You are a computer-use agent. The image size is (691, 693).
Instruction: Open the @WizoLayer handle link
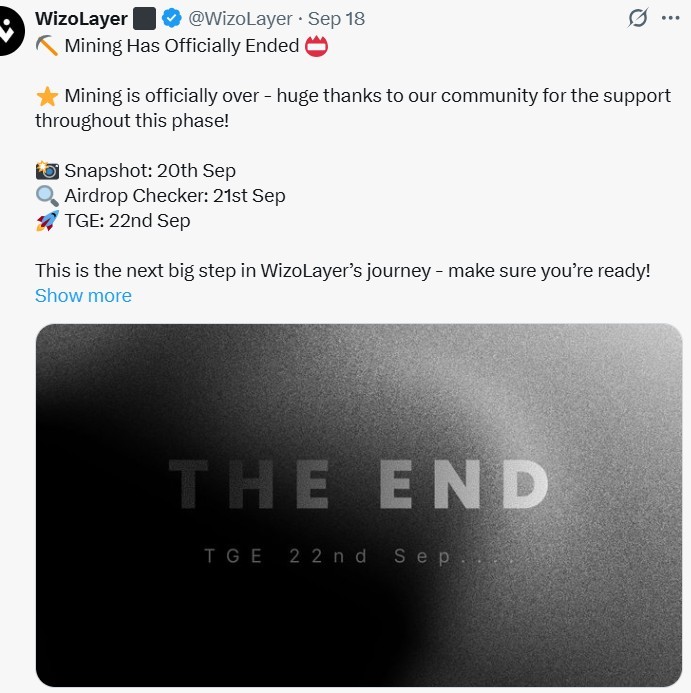(240, 19)
